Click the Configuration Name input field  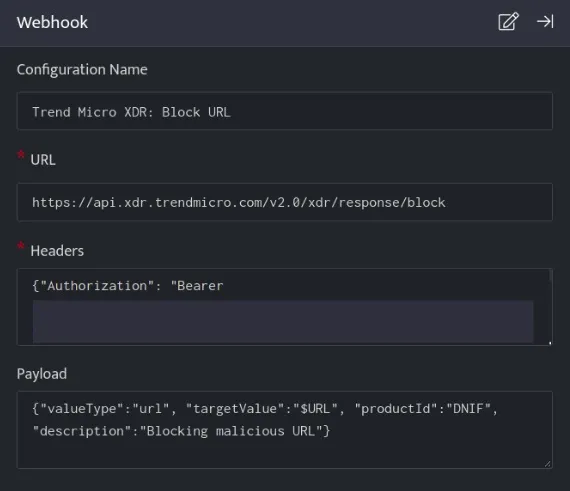pyautogui.click(x=285, y=111)
